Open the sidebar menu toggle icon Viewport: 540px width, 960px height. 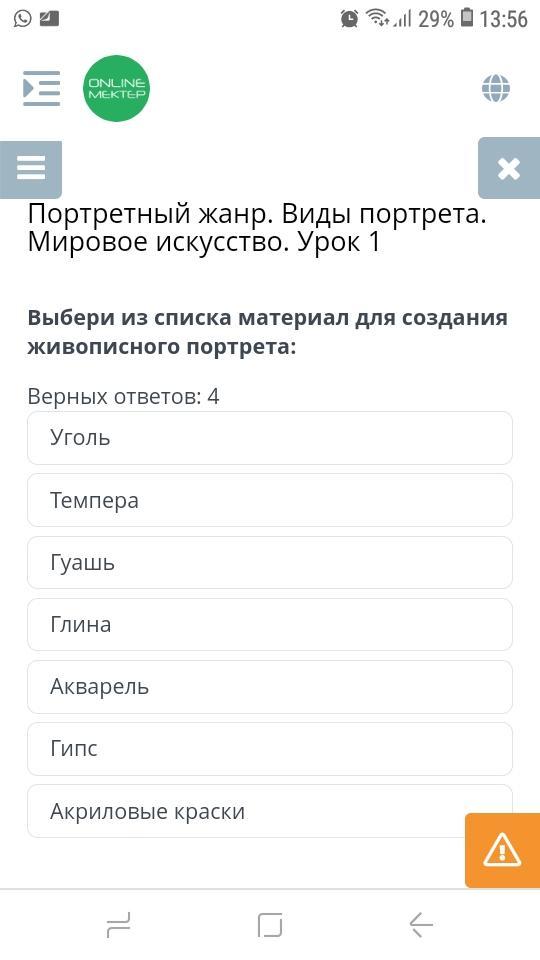pyautogui.click(x=42, y=88)
